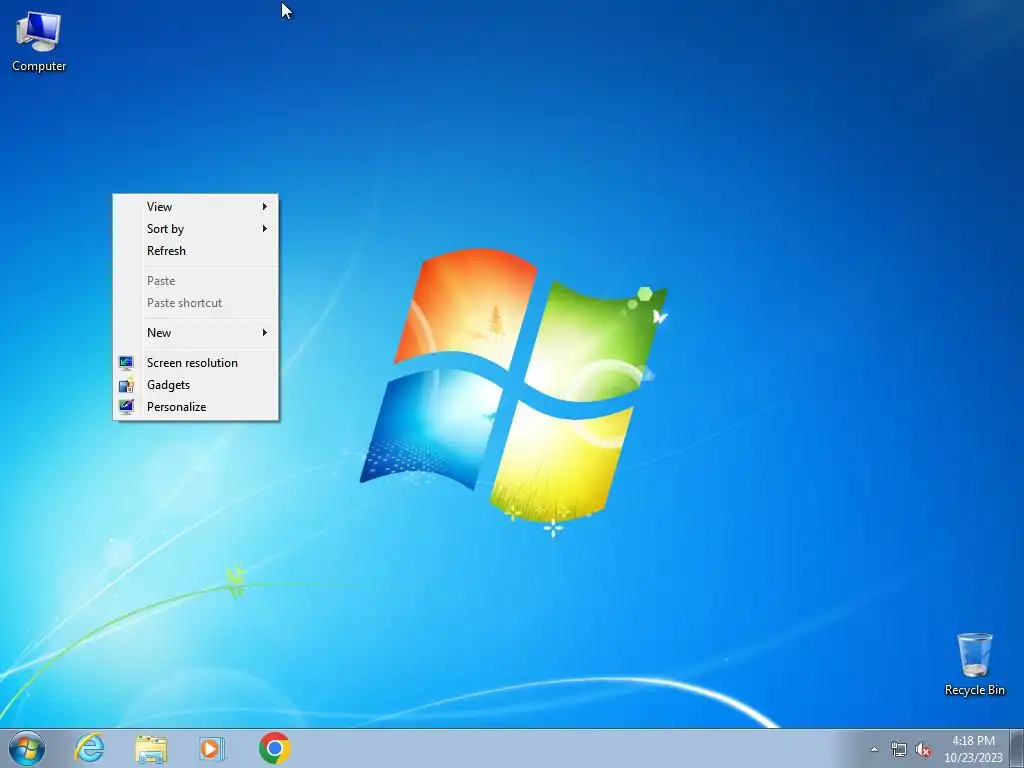Viewport: 1024px width, 768px height.
Task: Click the Recycle Bin label text
Action: pyautogui.click(x=975, y=690)
